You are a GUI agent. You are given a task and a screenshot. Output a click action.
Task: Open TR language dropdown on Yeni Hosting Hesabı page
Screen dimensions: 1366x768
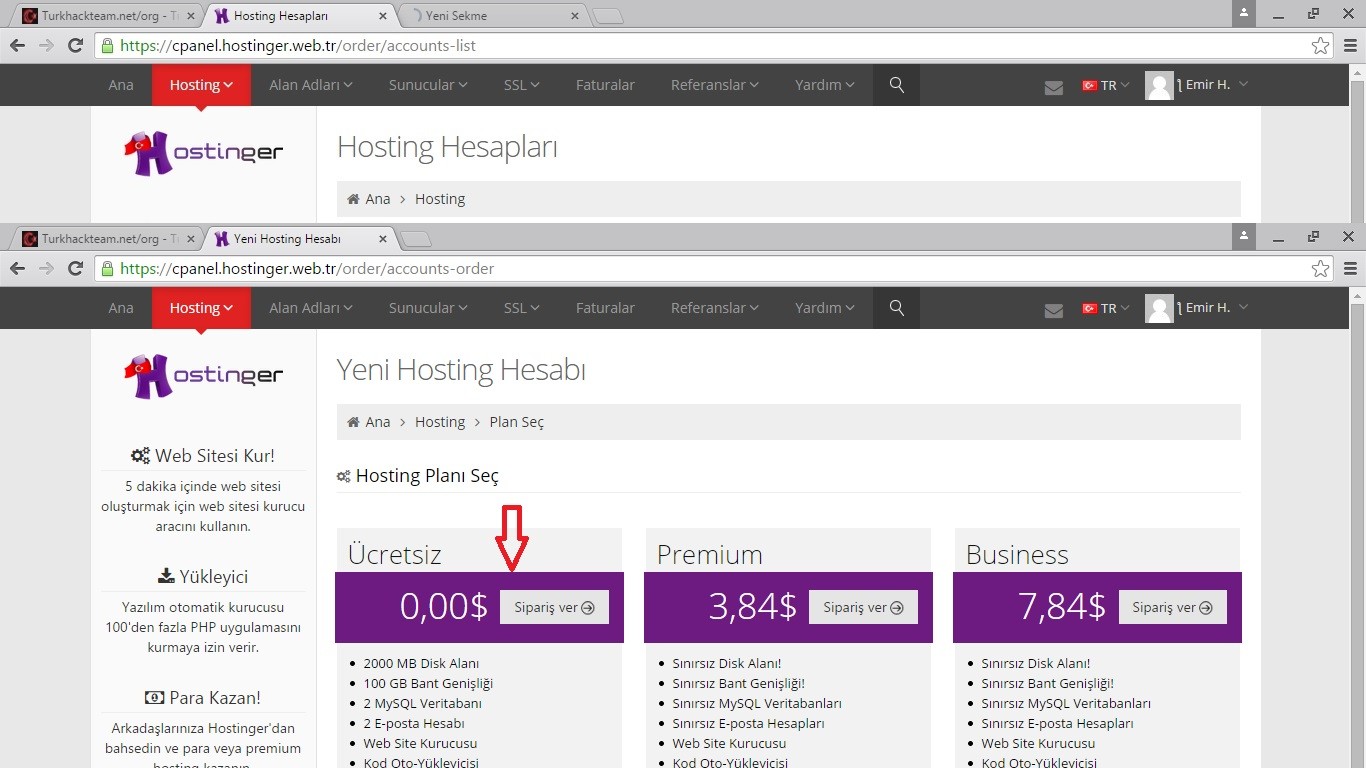(1105, 309)
